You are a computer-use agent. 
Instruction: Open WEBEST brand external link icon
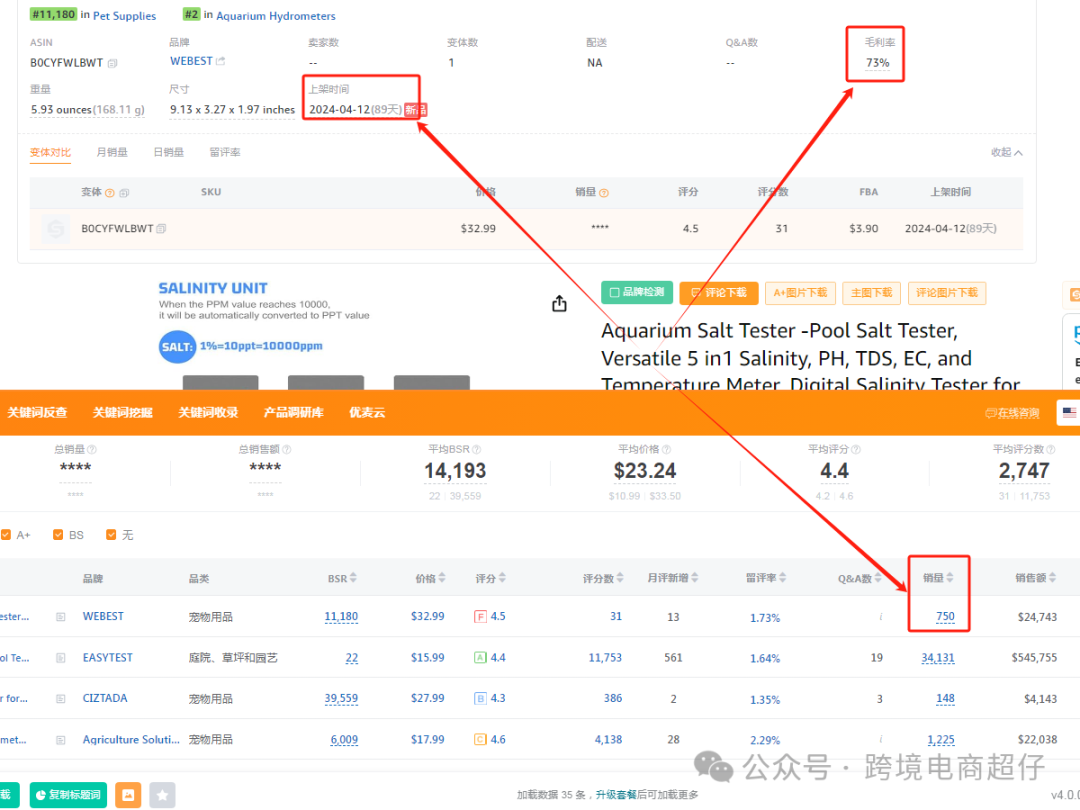[x=221, y=61]
